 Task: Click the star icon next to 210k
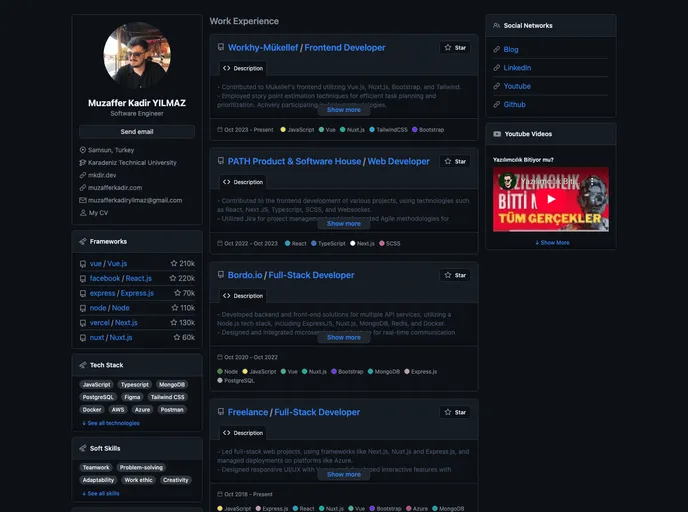pos(174,263)
